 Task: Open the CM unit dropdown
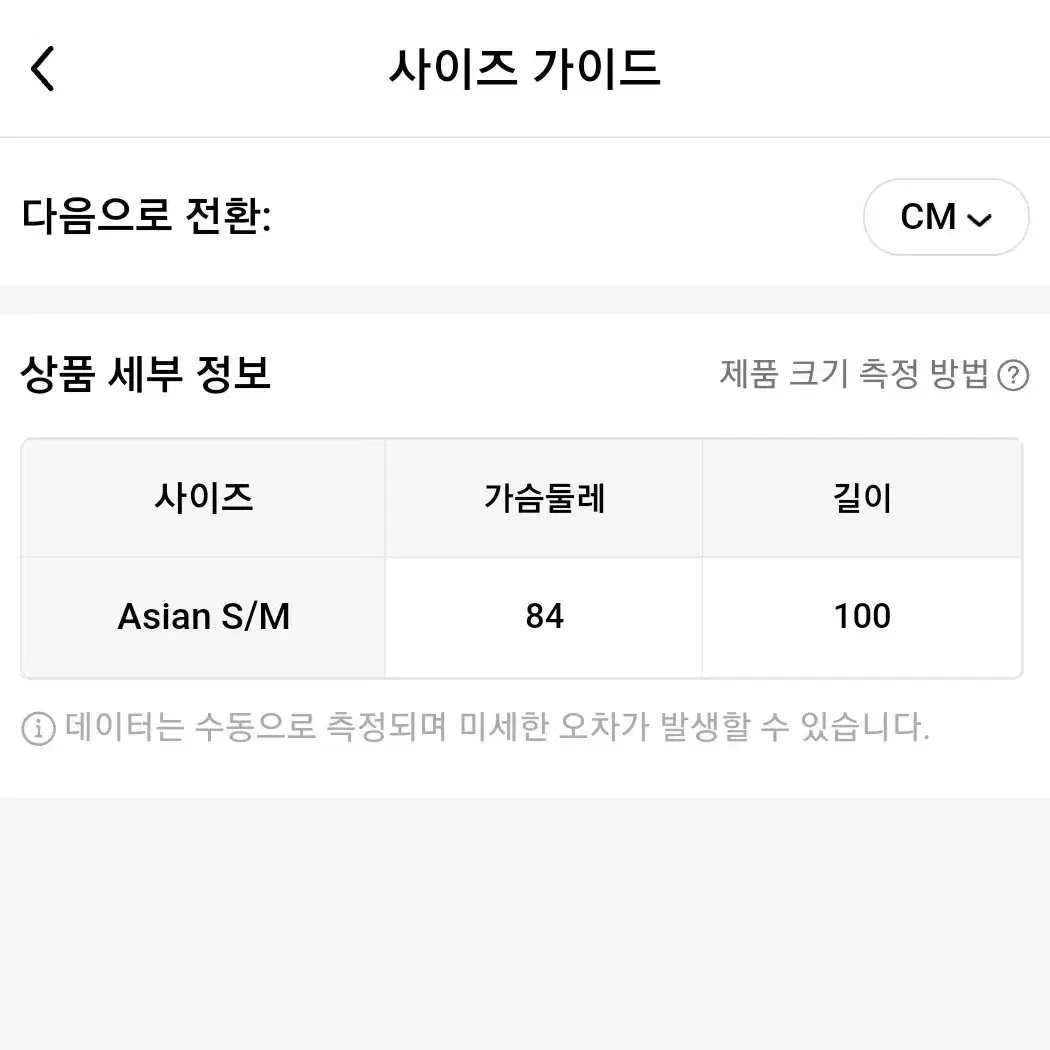(x=946, y=217)
